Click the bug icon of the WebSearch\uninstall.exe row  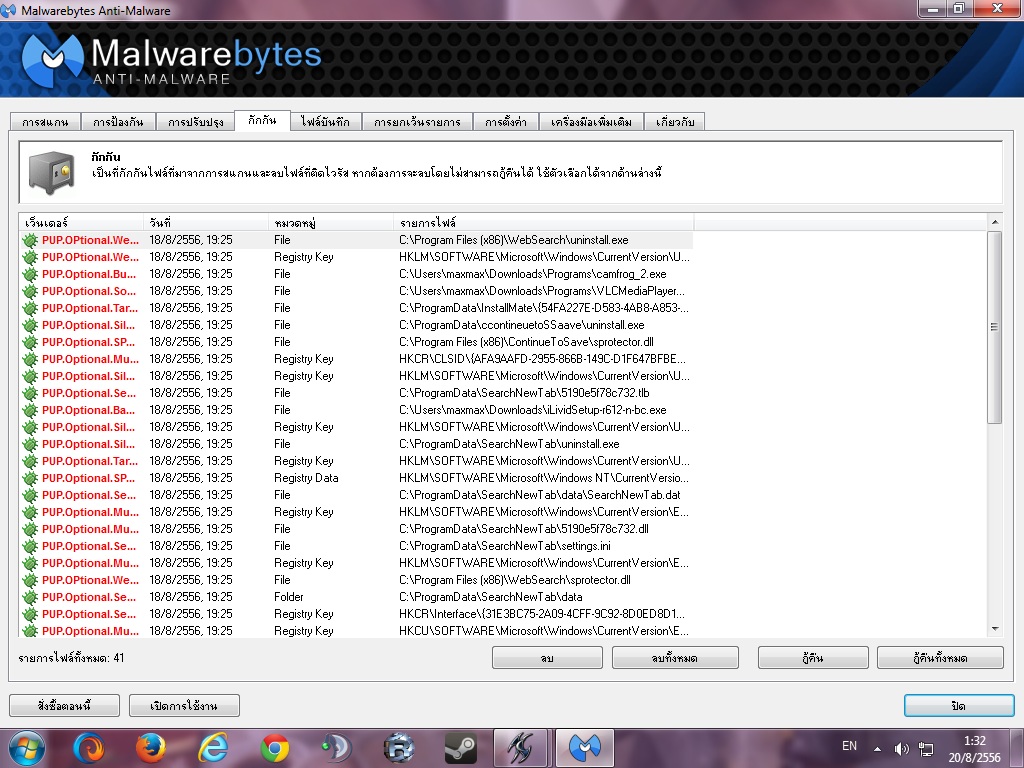(x=29, y=240)
